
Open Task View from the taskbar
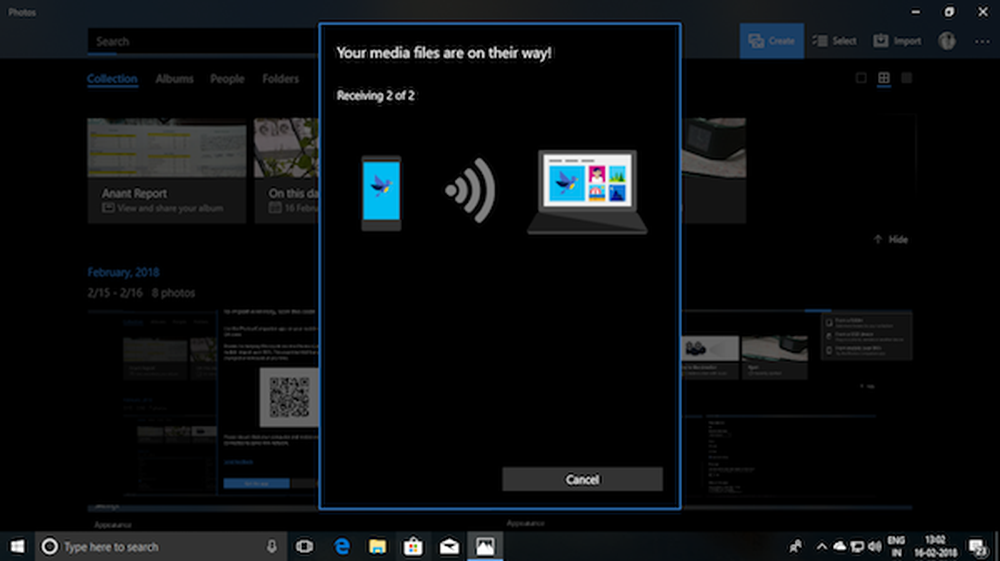(x=305, y=546)
